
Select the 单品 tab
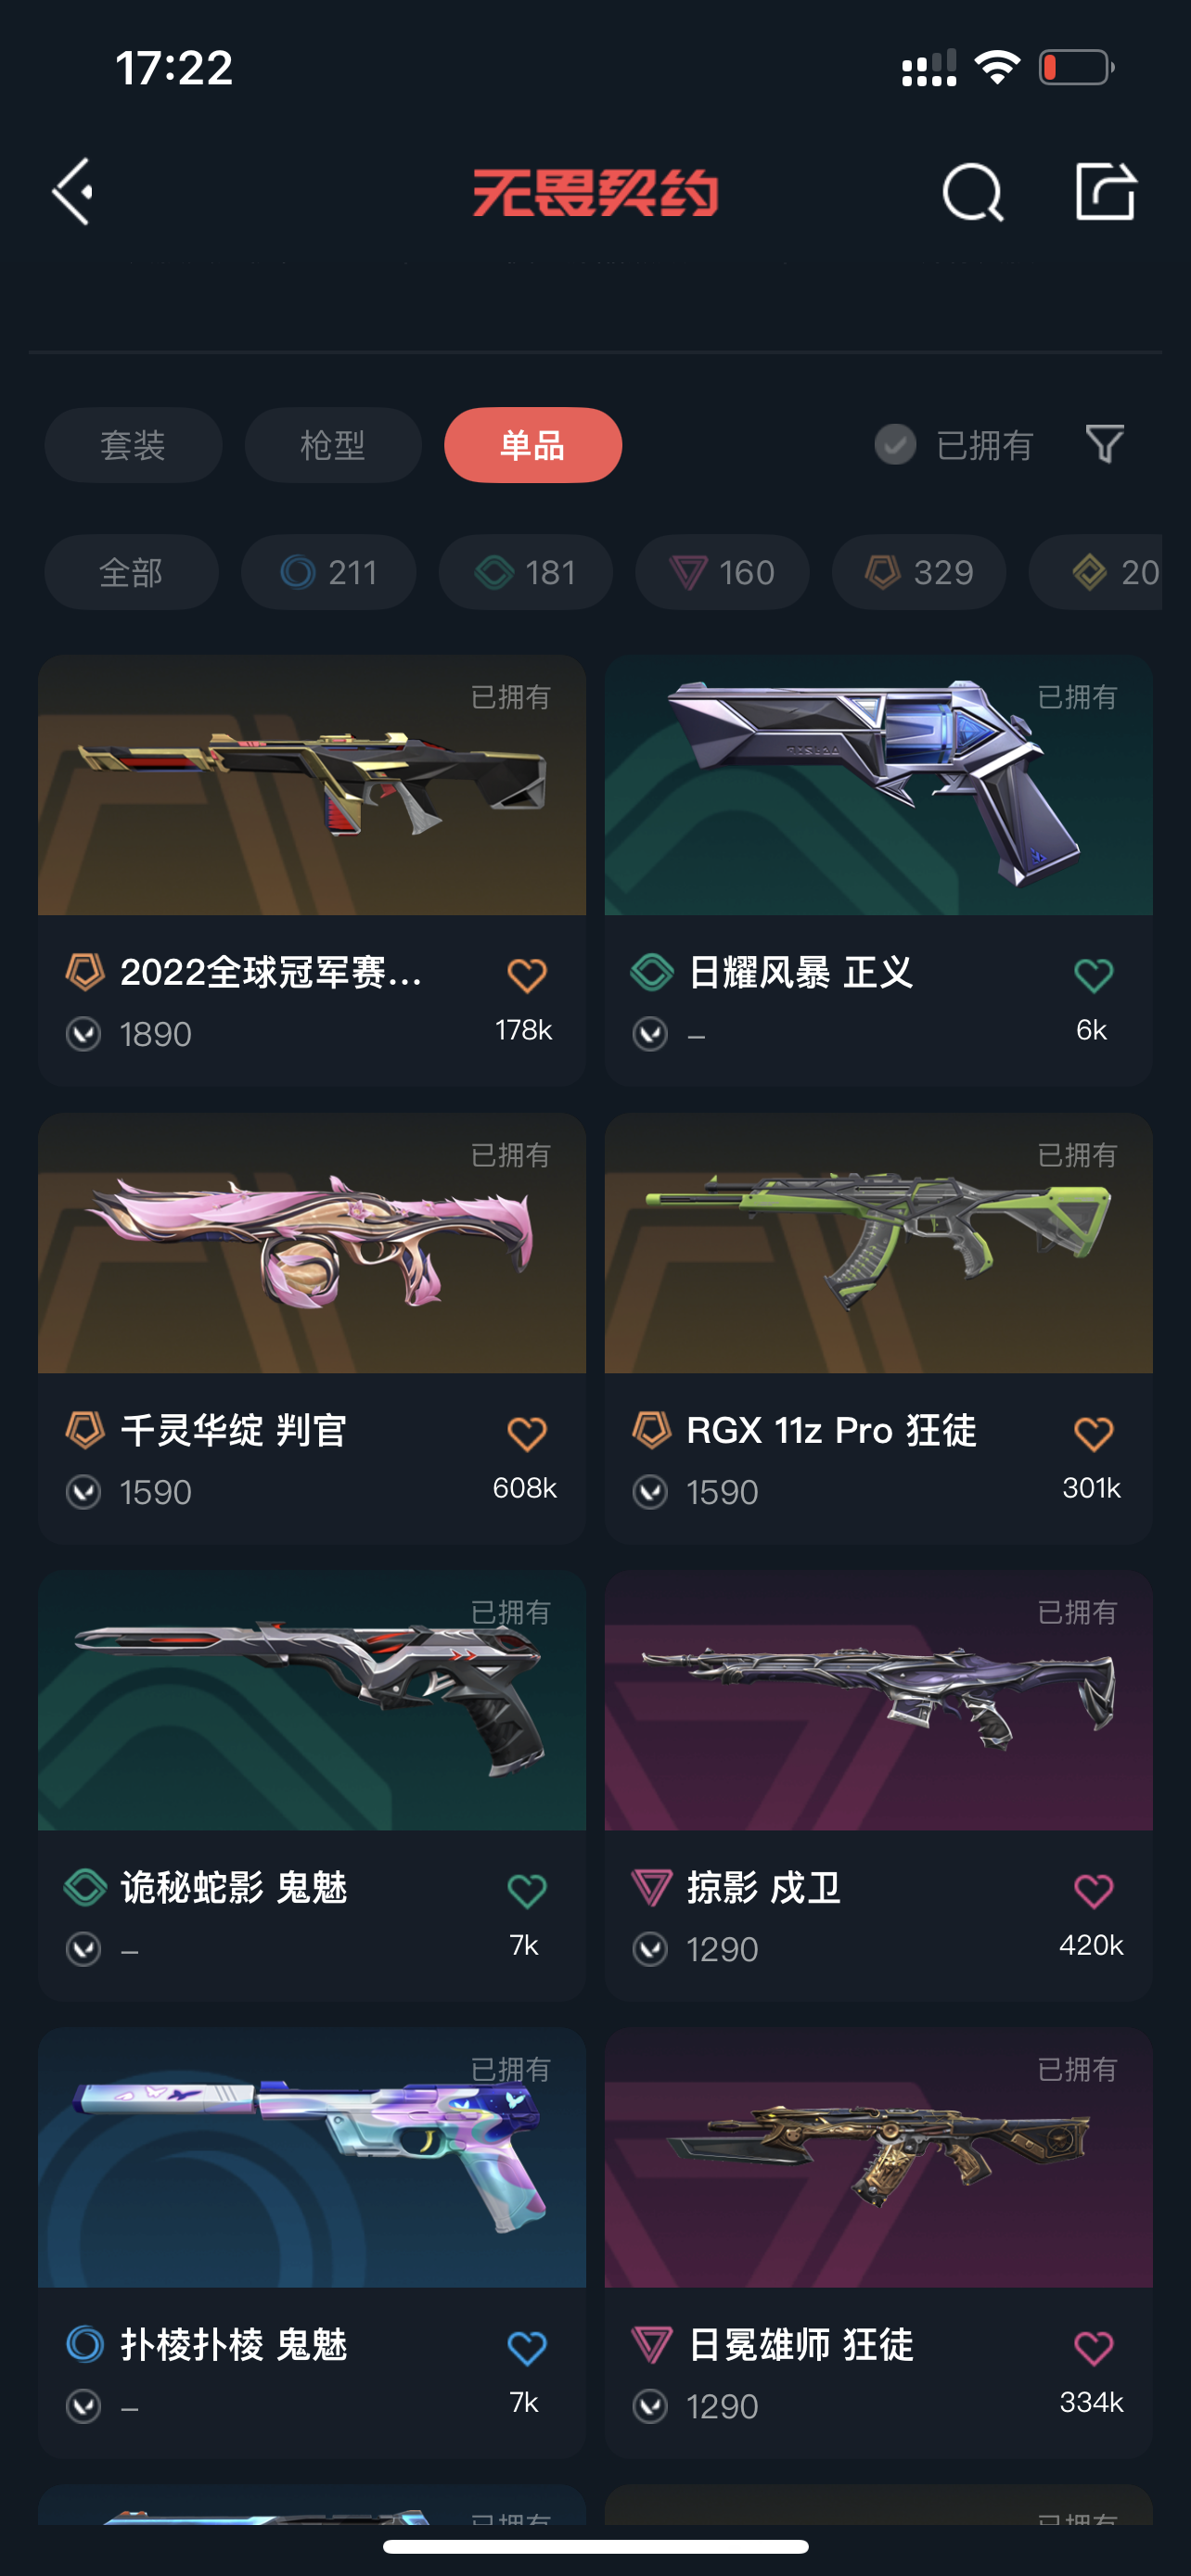pyautogui.click(x=533, y=445)
